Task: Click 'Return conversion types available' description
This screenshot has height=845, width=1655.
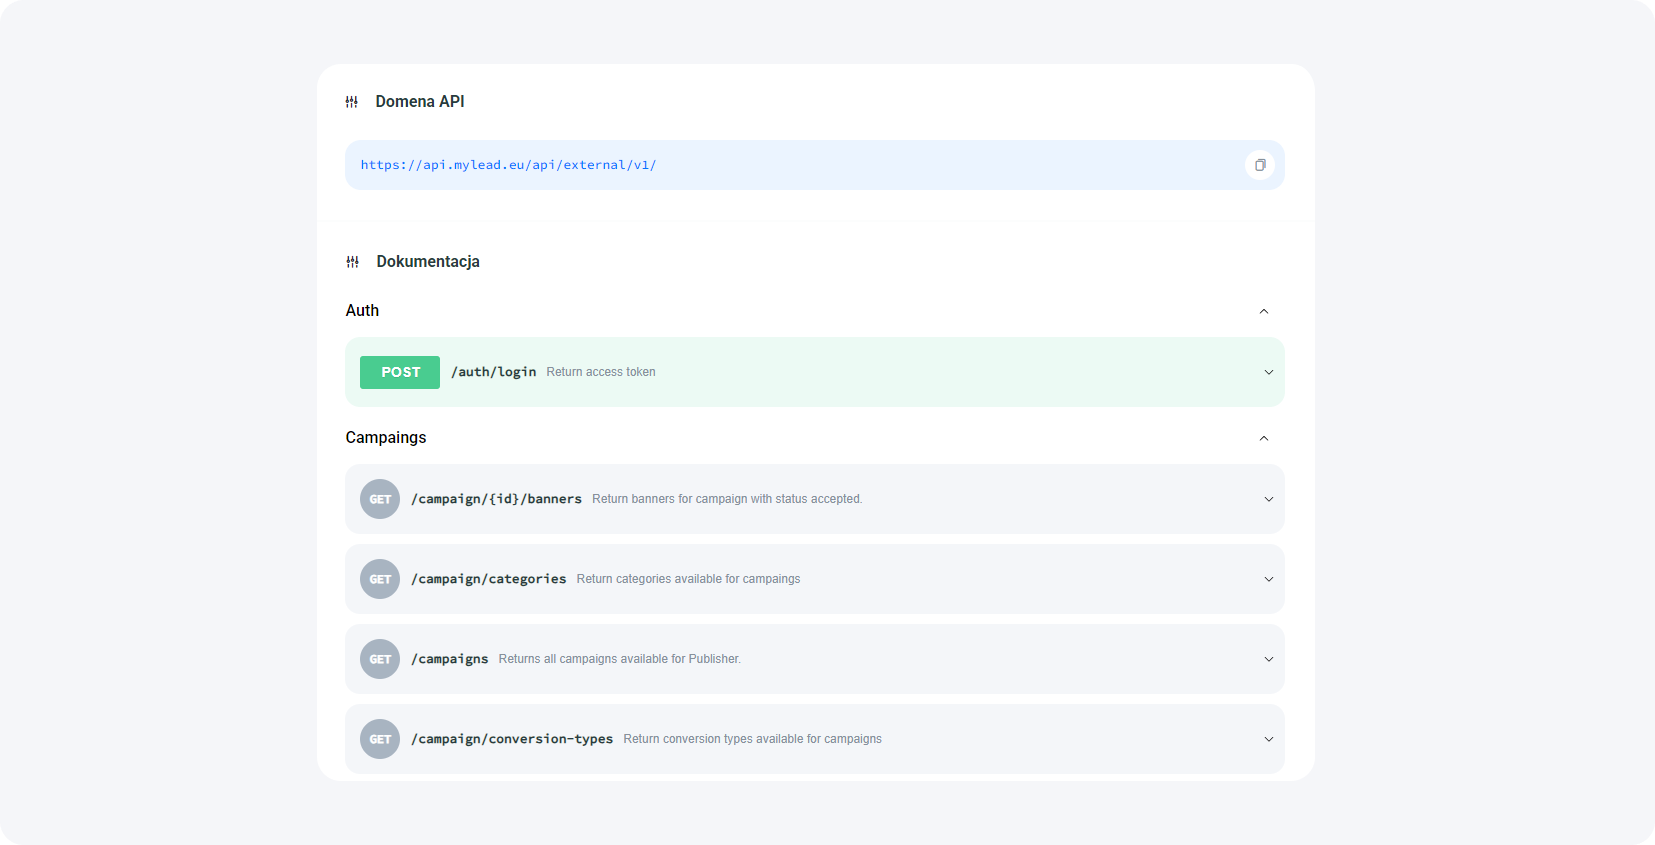Action: point(753,739)
